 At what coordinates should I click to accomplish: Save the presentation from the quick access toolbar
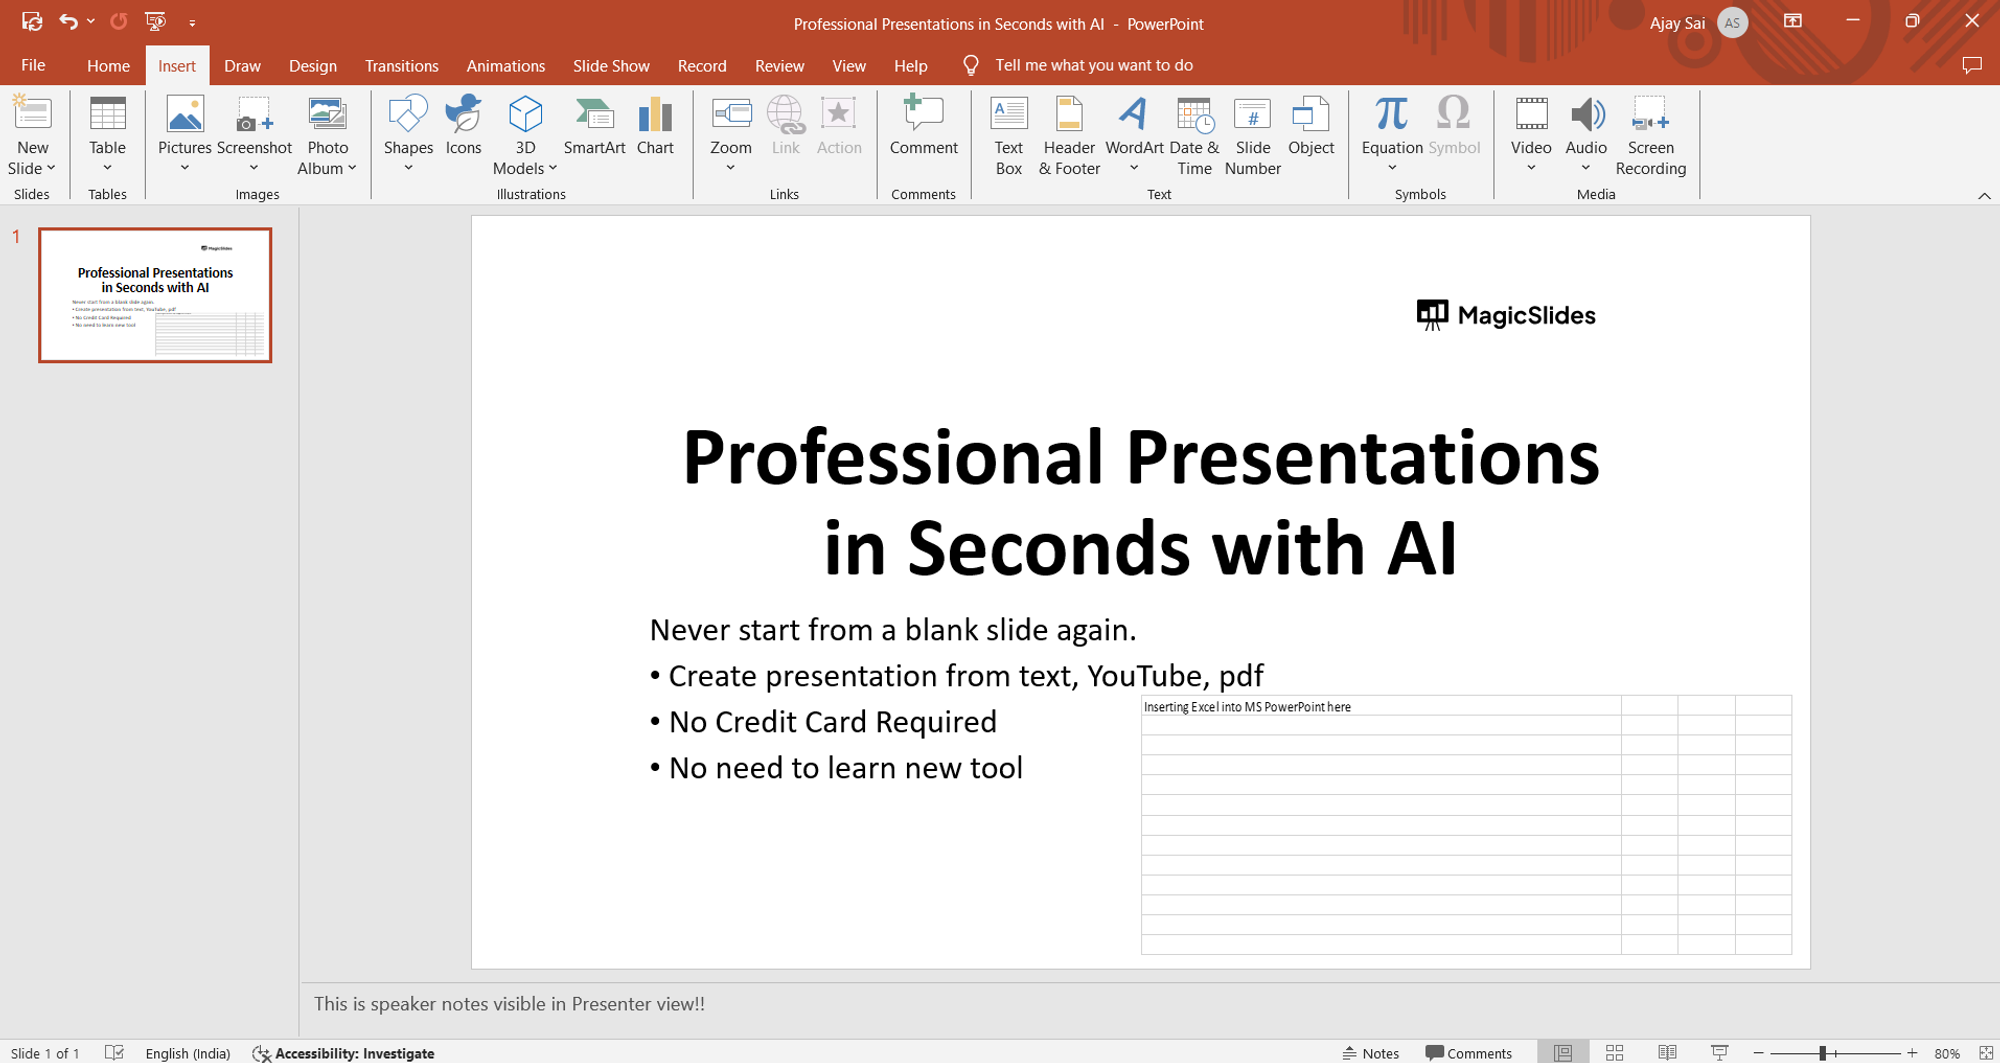click(32, 21)
